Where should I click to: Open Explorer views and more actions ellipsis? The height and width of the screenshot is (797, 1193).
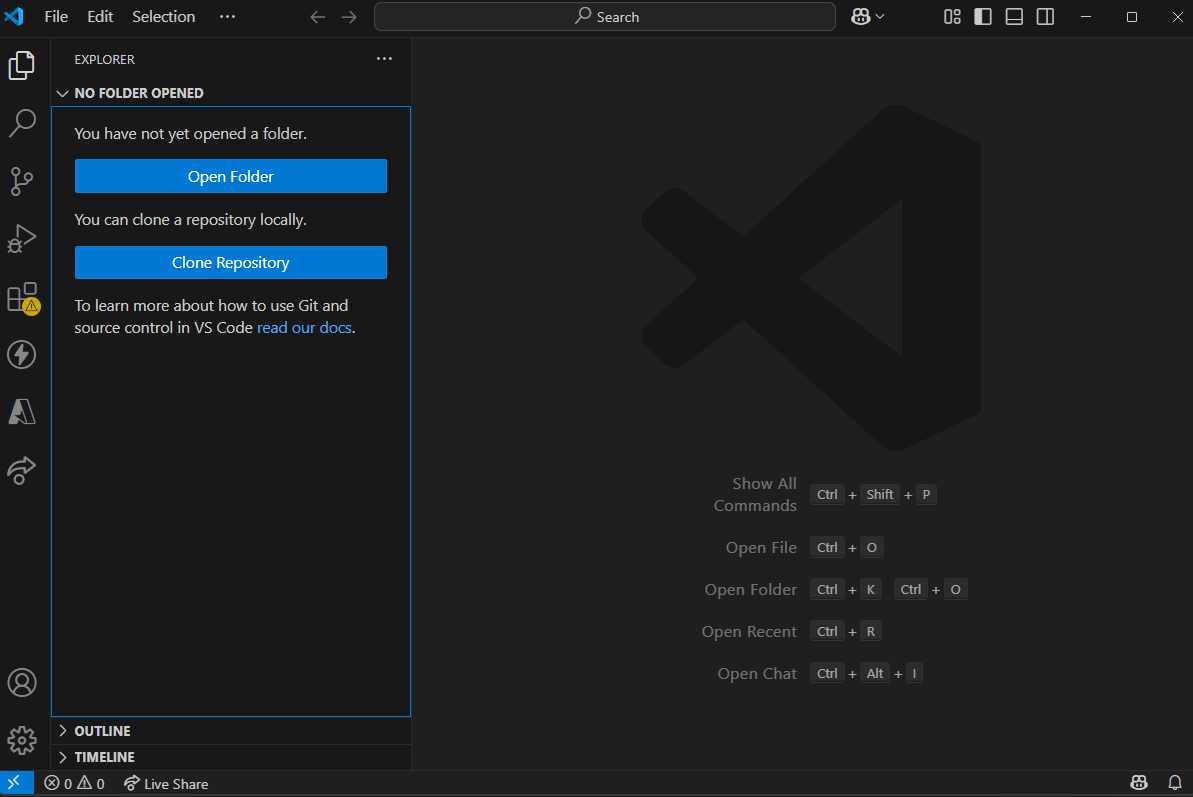click(x=384, y=59)
